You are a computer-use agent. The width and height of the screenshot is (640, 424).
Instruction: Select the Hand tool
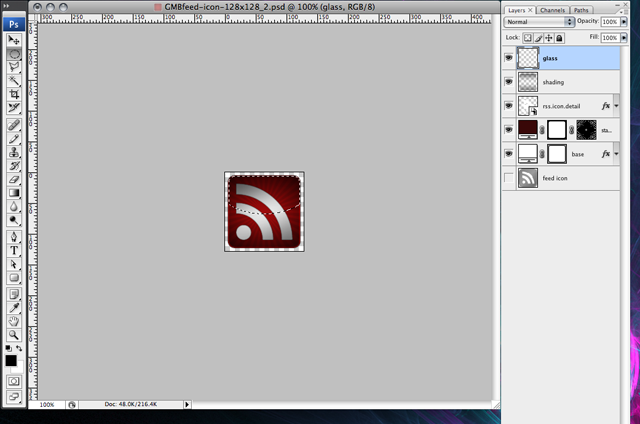tap(14, 321)
